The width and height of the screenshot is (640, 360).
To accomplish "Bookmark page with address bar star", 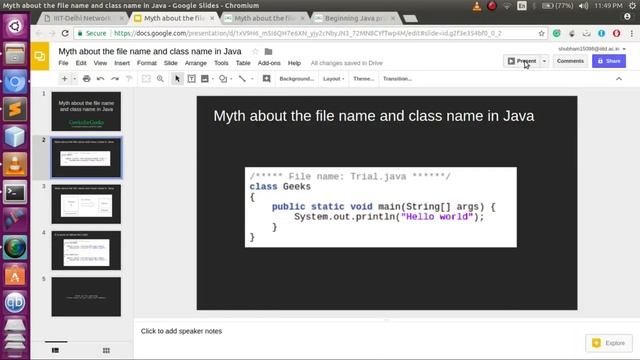I will click(x=541, y=33).
